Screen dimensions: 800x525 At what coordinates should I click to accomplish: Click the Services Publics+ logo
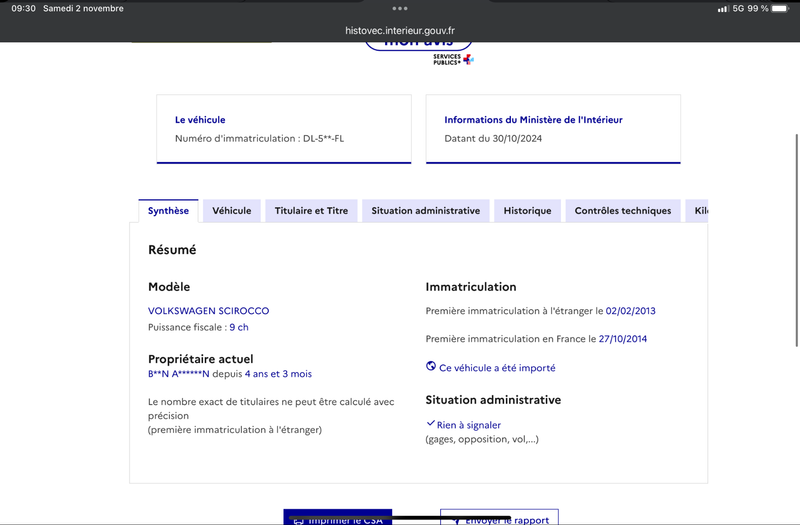pos(454,60)
